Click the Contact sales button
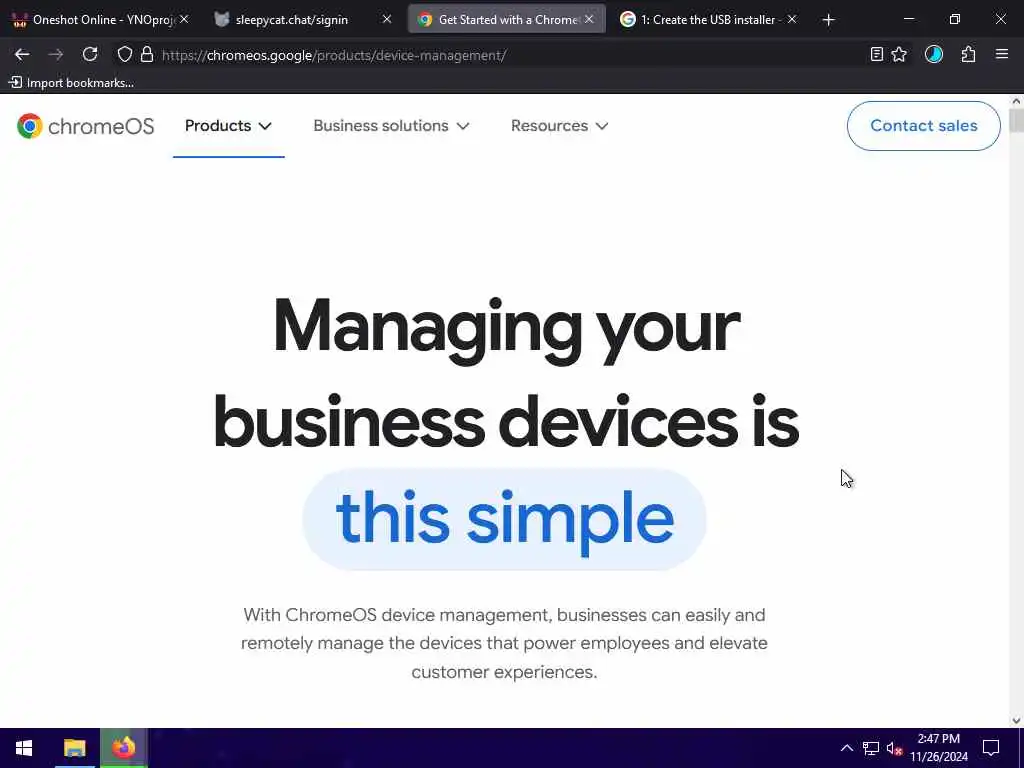 point(923,126)
